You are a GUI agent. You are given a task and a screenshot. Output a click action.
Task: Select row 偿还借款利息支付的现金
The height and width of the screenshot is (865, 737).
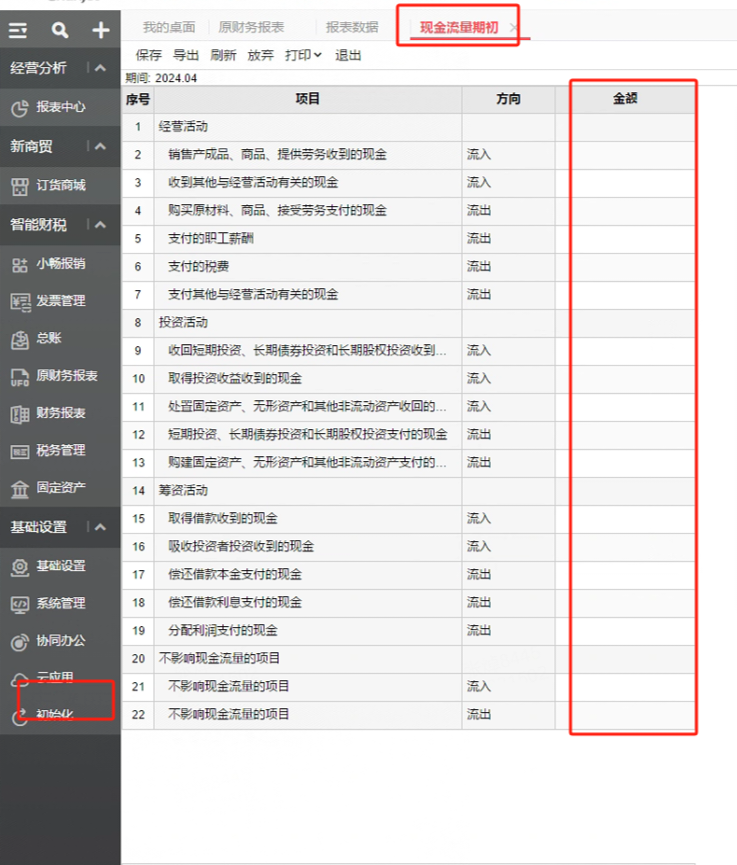tap(409, 603)
